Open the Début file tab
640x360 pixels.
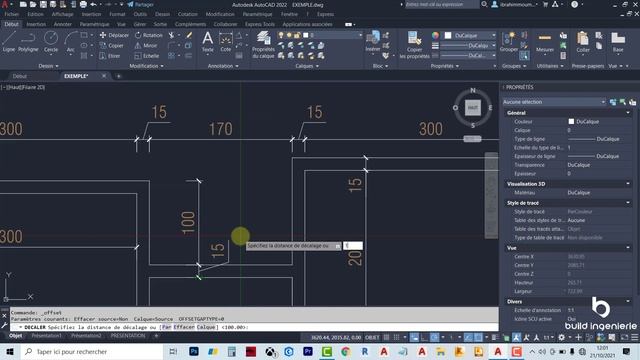[x=20, y=76]
